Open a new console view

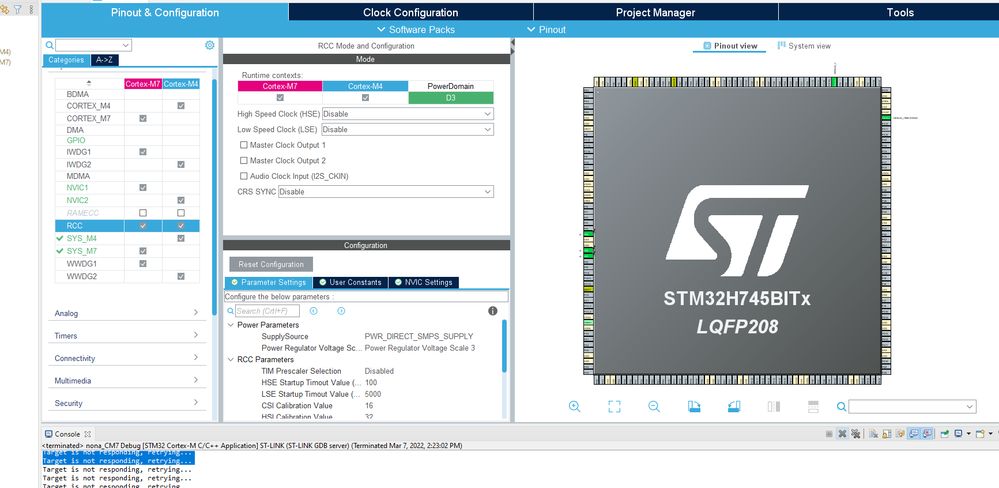pos(981,434)
